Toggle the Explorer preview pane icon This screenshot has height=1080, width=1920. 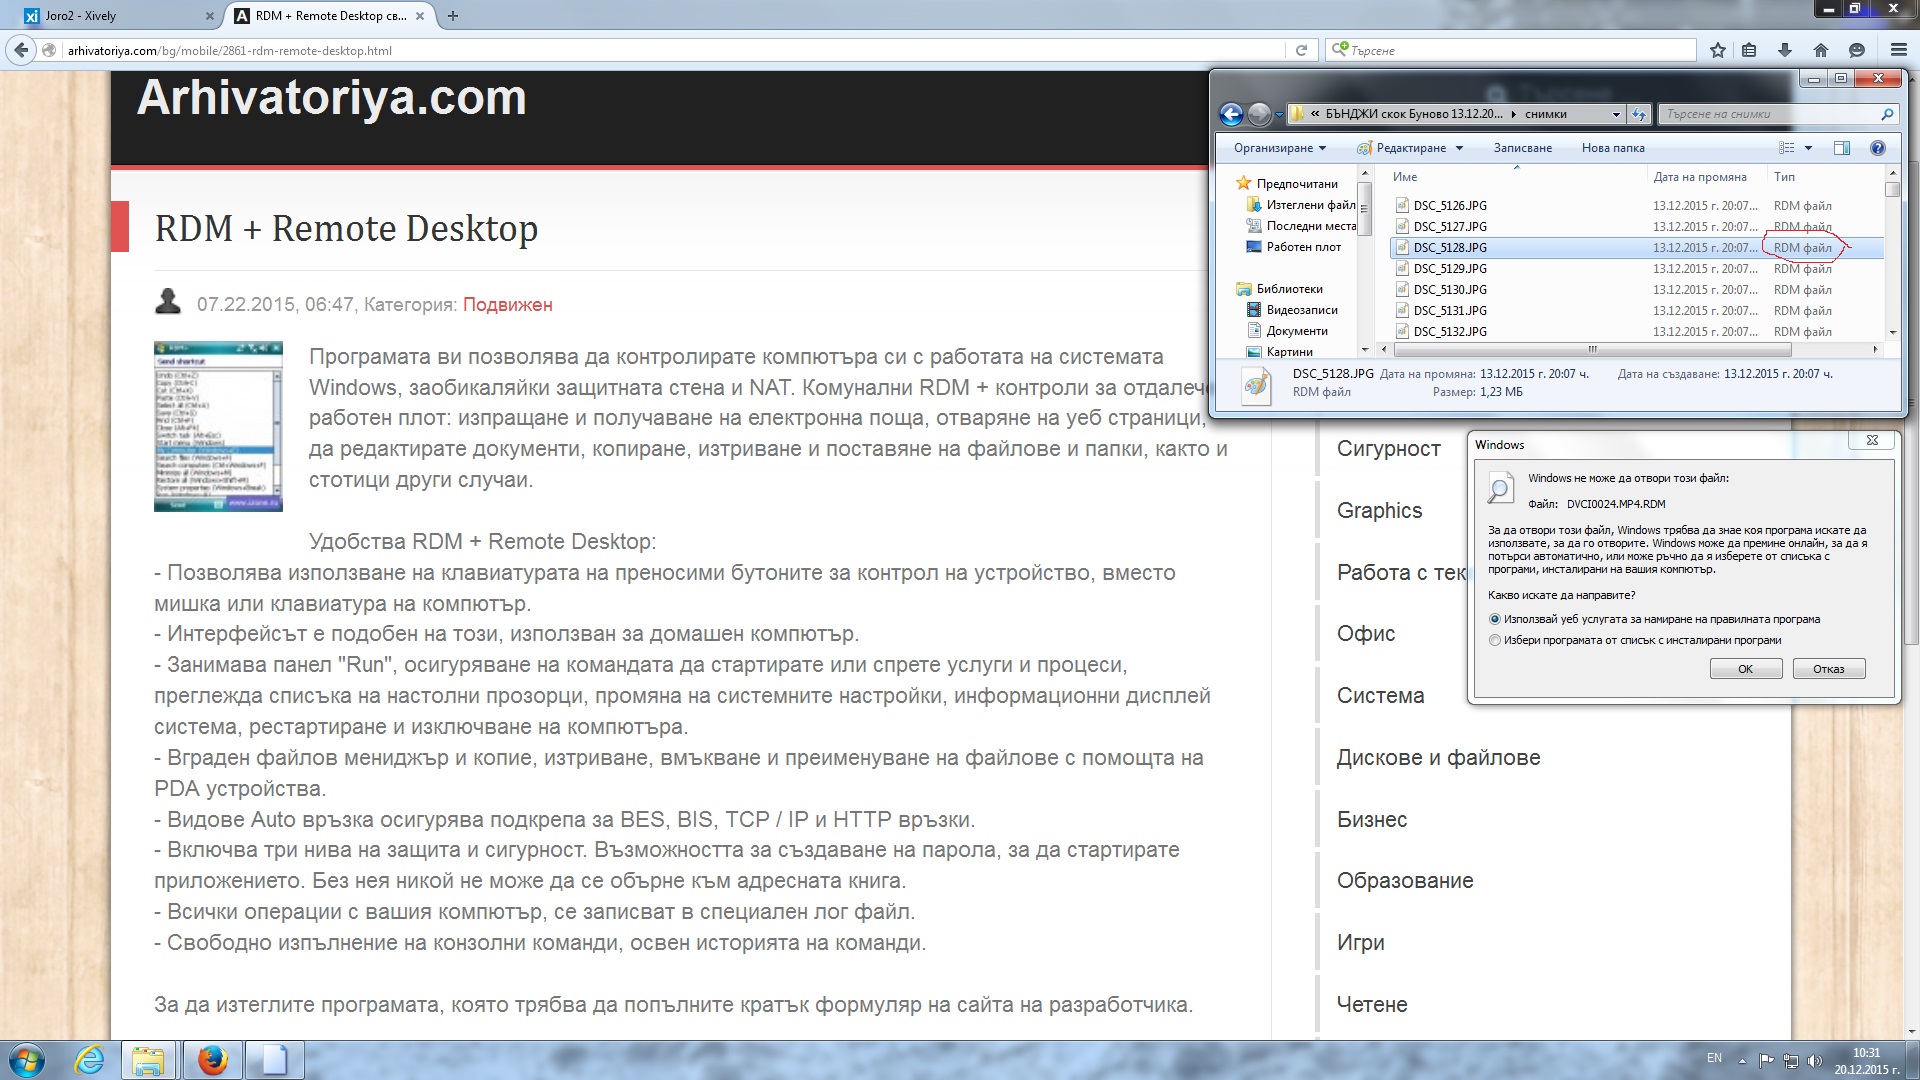tap(1842, 148)
